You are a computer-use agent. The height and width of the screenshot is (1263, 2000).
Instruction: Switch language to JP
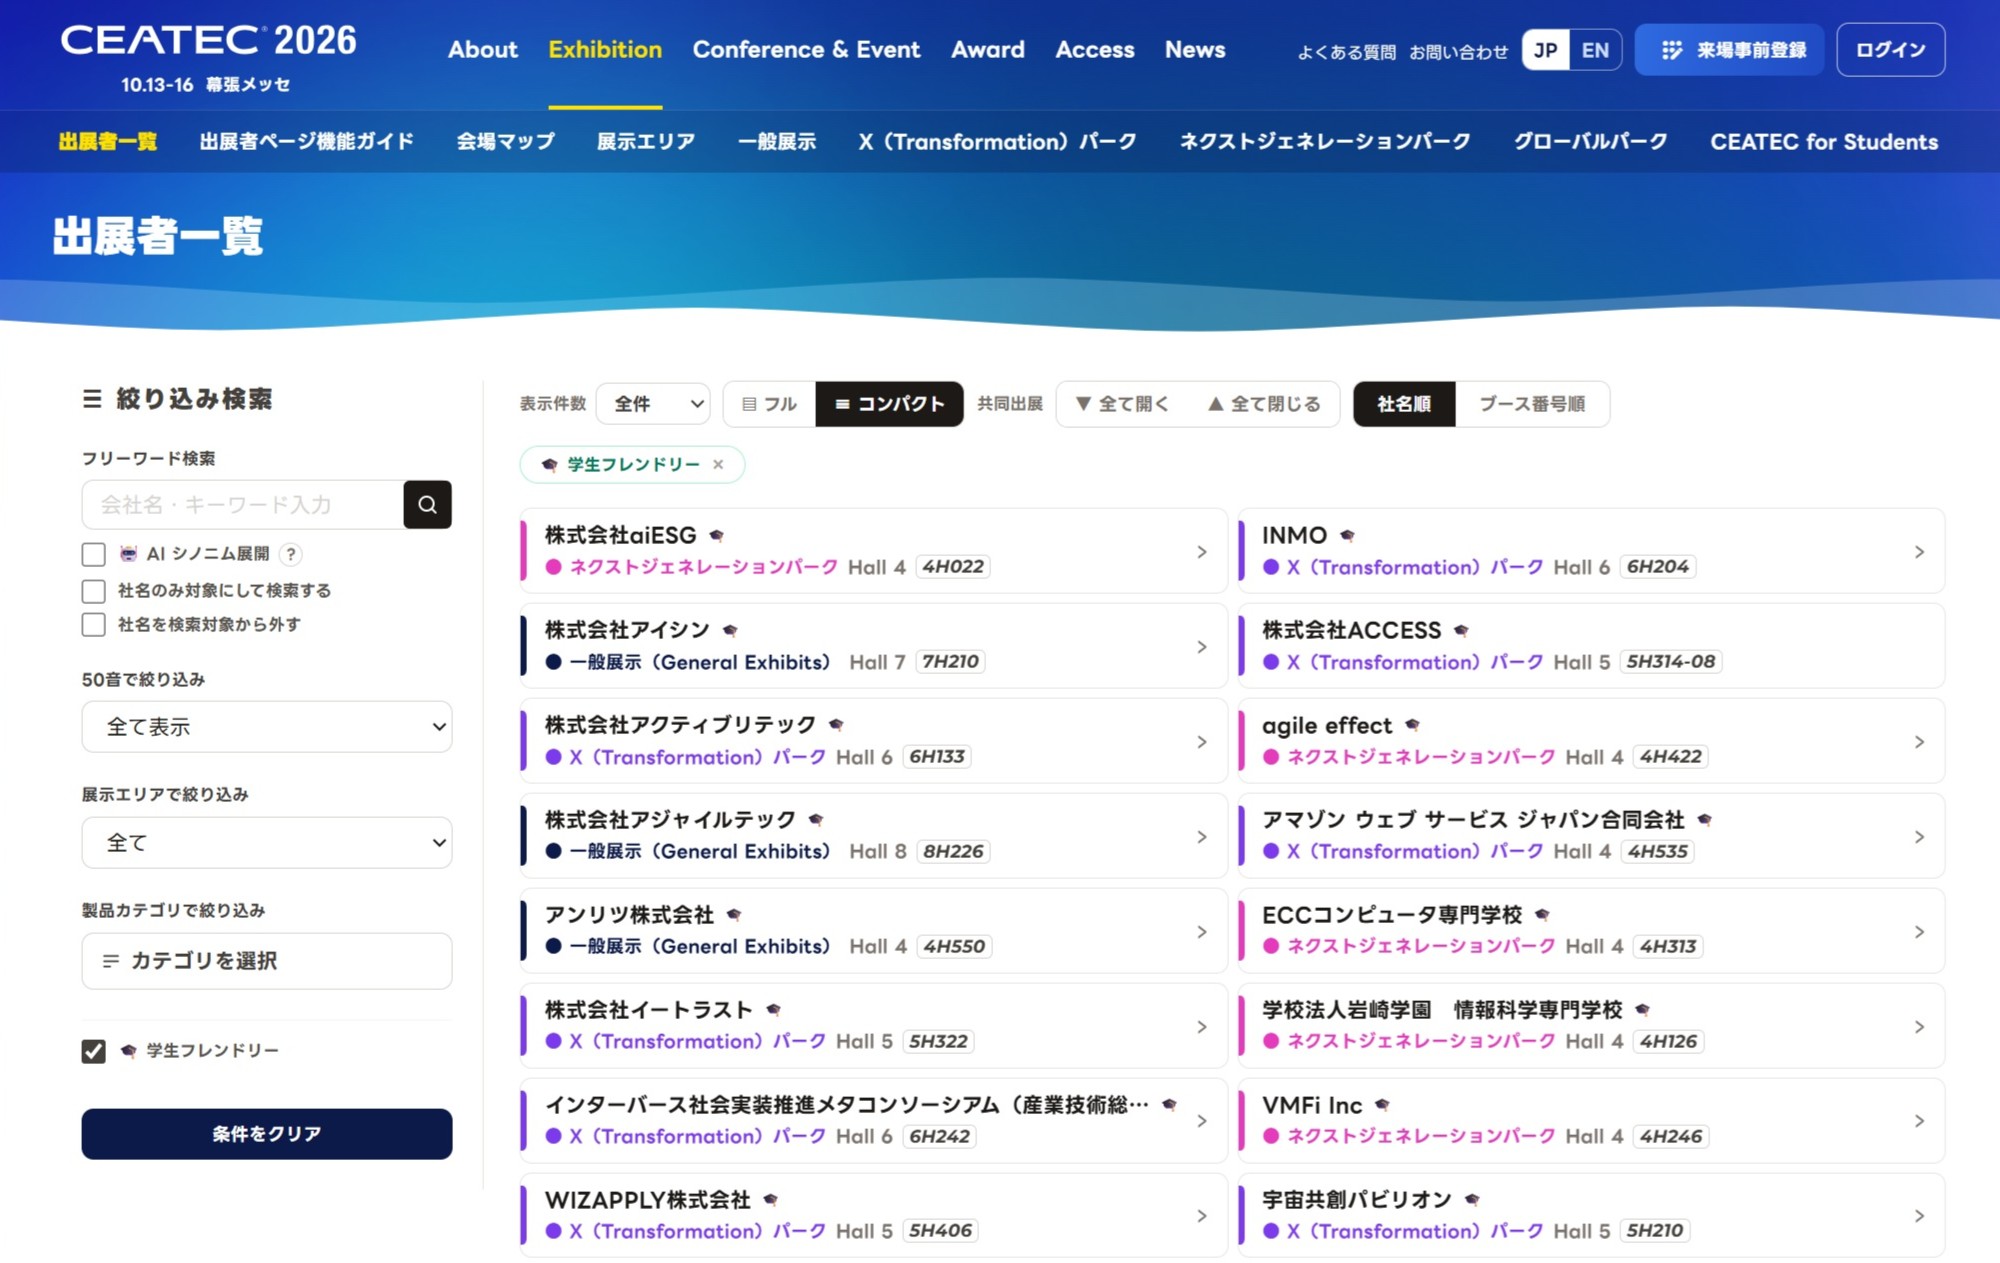[x=1546, y=50]
